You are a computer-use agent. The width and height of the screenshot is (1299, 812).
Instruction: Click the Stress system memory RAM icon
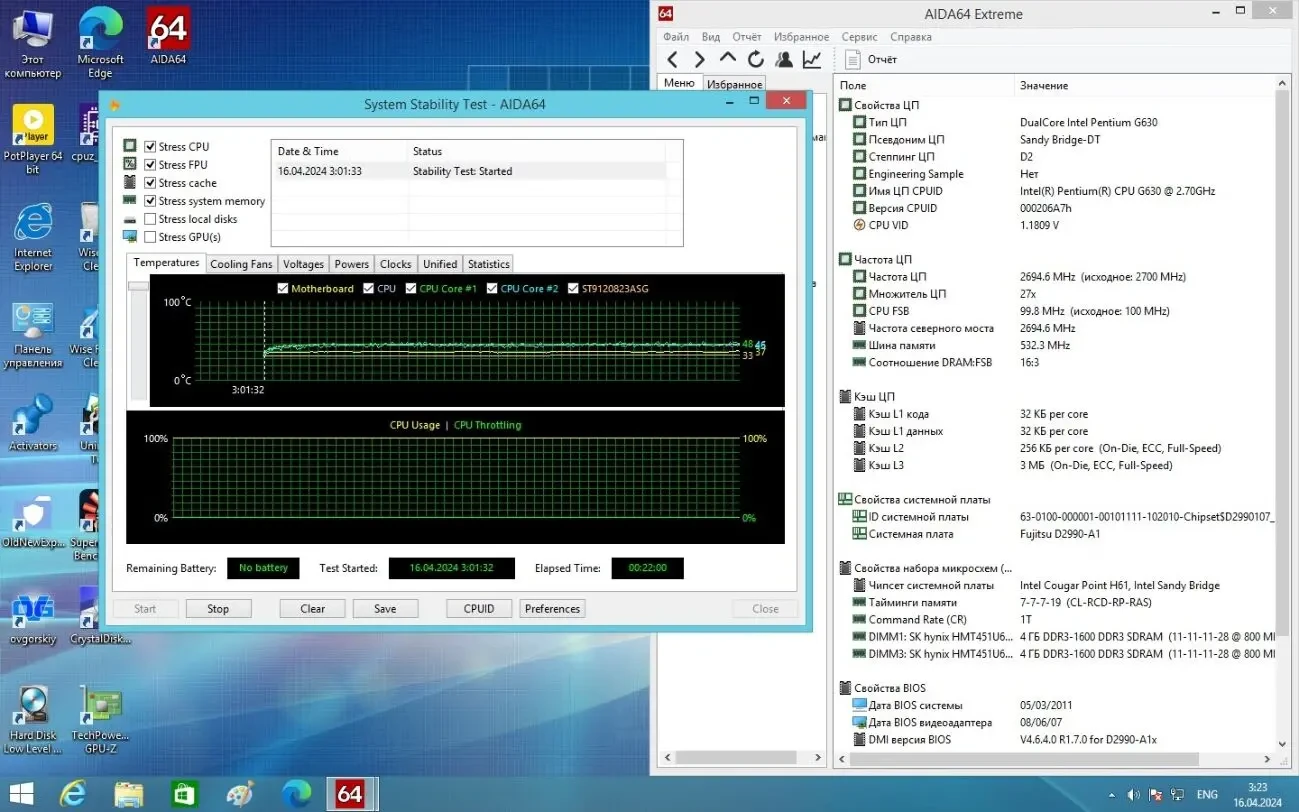(x=130, y=200)
